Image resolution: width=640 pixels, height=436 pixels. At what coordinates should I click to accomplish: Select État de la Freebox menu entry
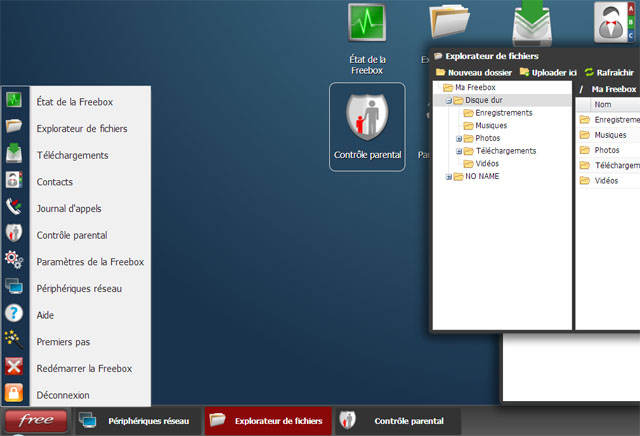[x=75, y=102]
